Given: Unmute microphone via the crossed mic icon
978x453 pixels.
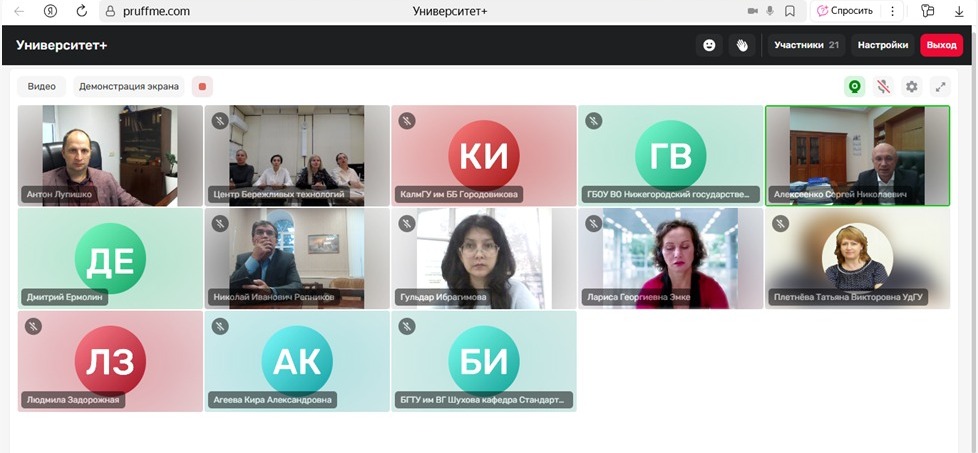Looking at the screenshot, I should click(x=883, y=87).
